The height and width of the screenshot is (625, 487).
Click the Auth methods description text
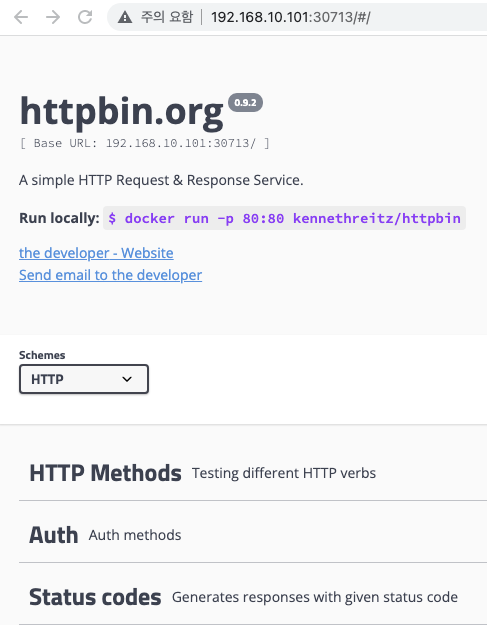click(x=135, y=535)
